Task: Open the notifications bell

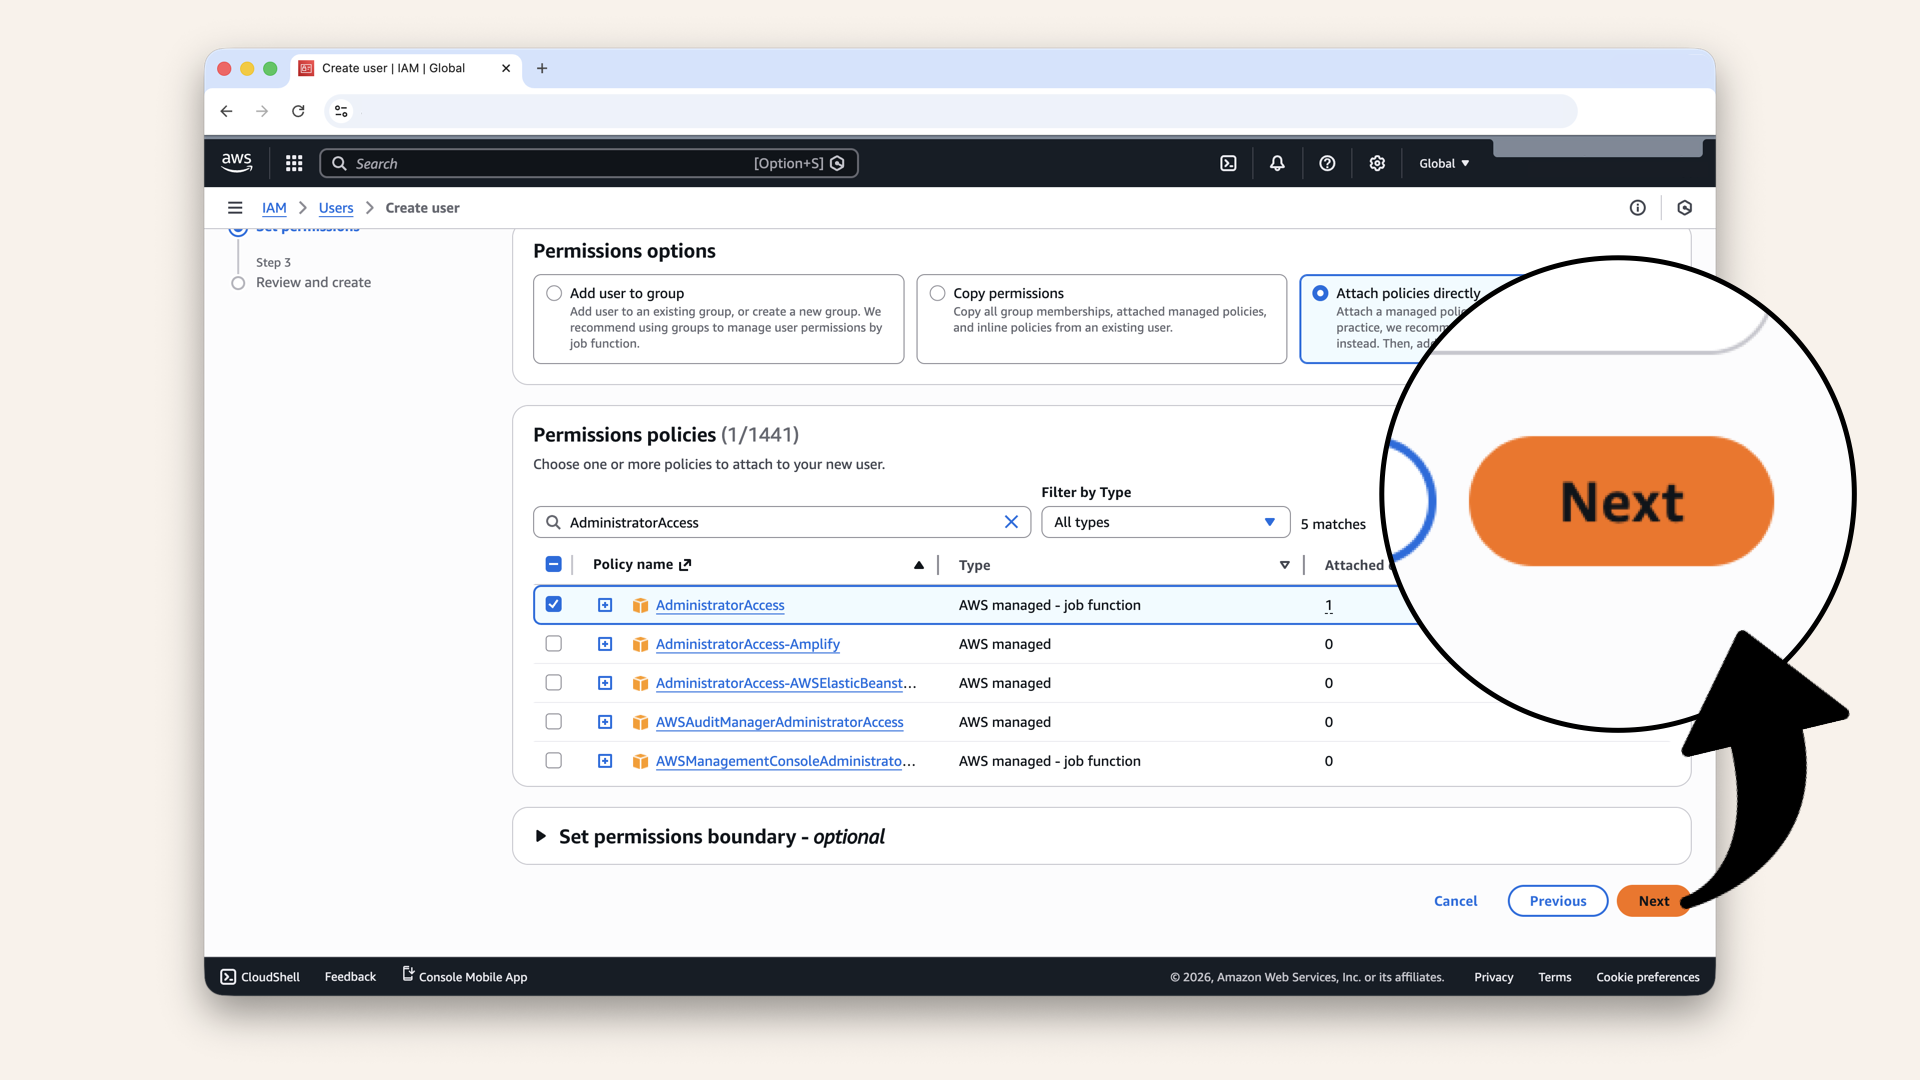Action: [x=1277, y=163]
